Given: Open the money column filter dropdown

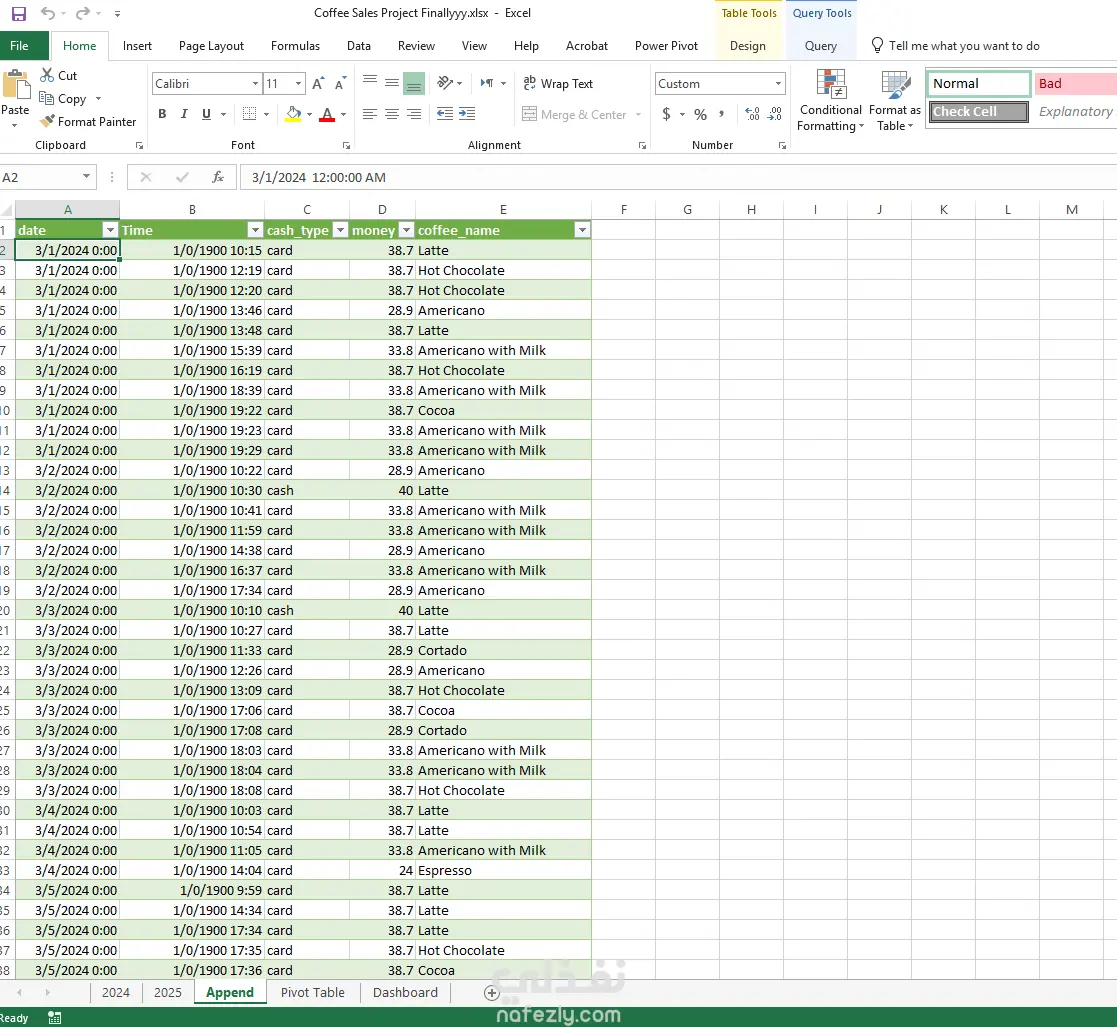Looking at the screenshot, I should click(406, 230).
